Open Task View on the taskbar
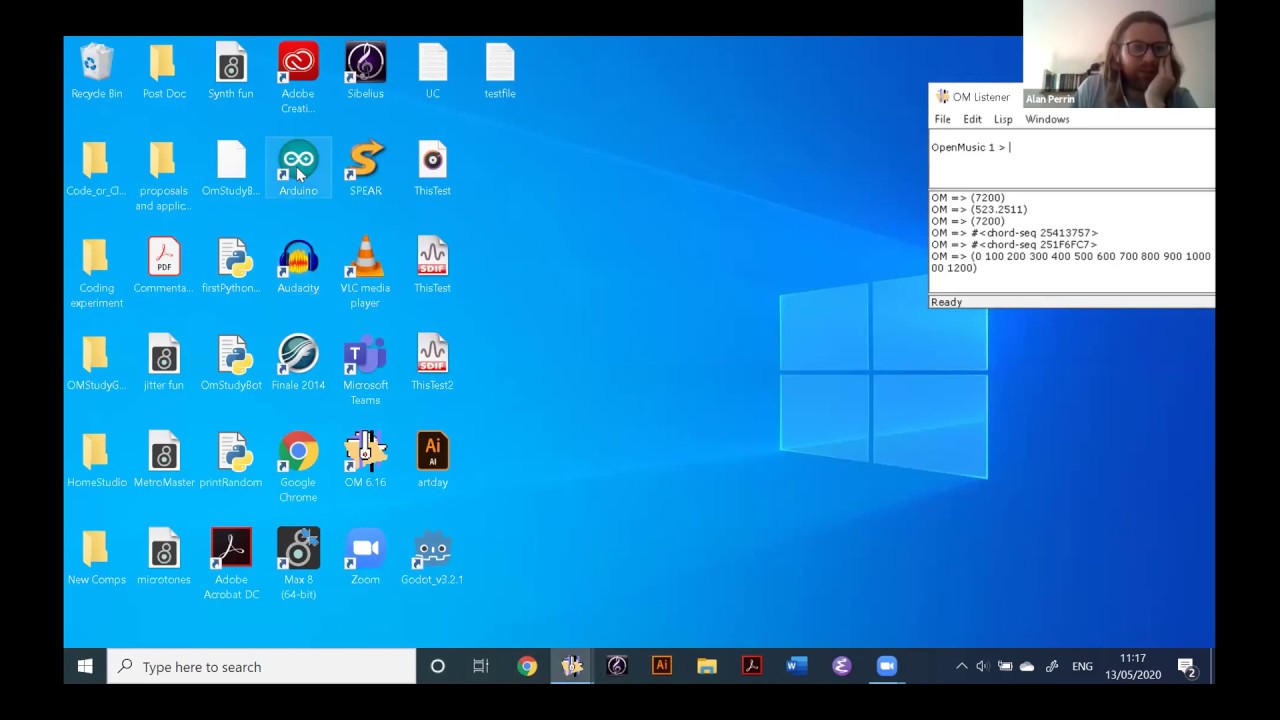Image resolution: width=1280 pixels, height=720 pixels. (x=481, y=666)
